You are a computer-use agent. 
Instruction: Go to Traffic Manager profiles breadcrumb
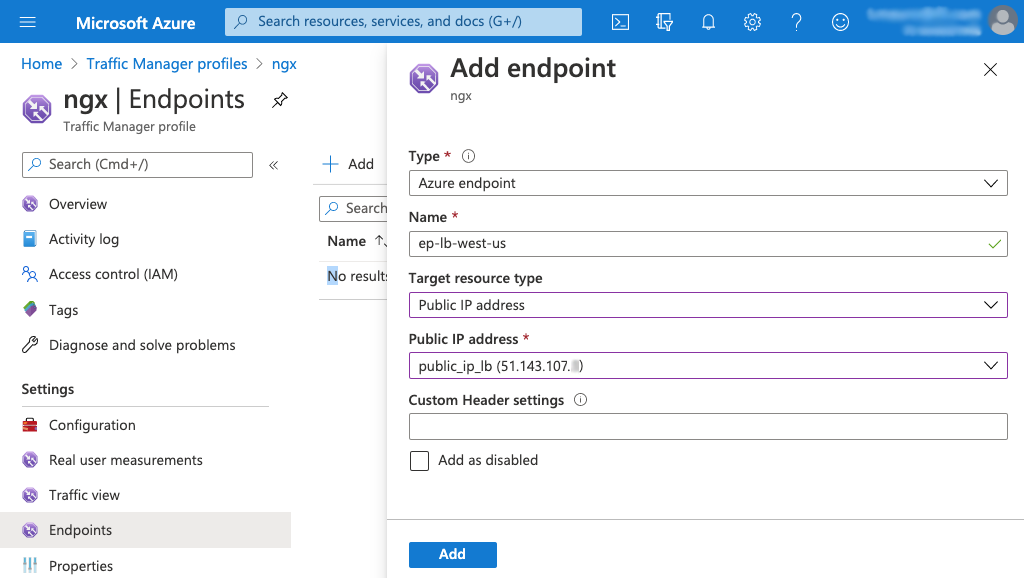(167, 64)
